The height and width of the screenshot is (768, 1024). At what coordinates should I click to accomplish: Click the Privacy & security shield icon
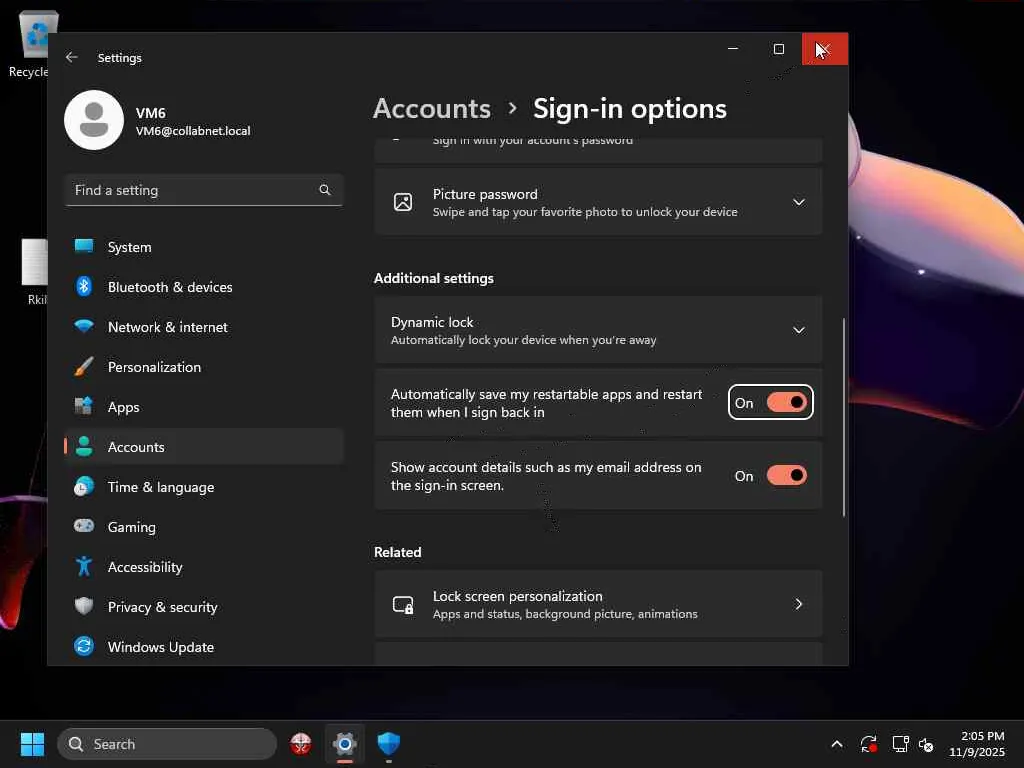84,606
